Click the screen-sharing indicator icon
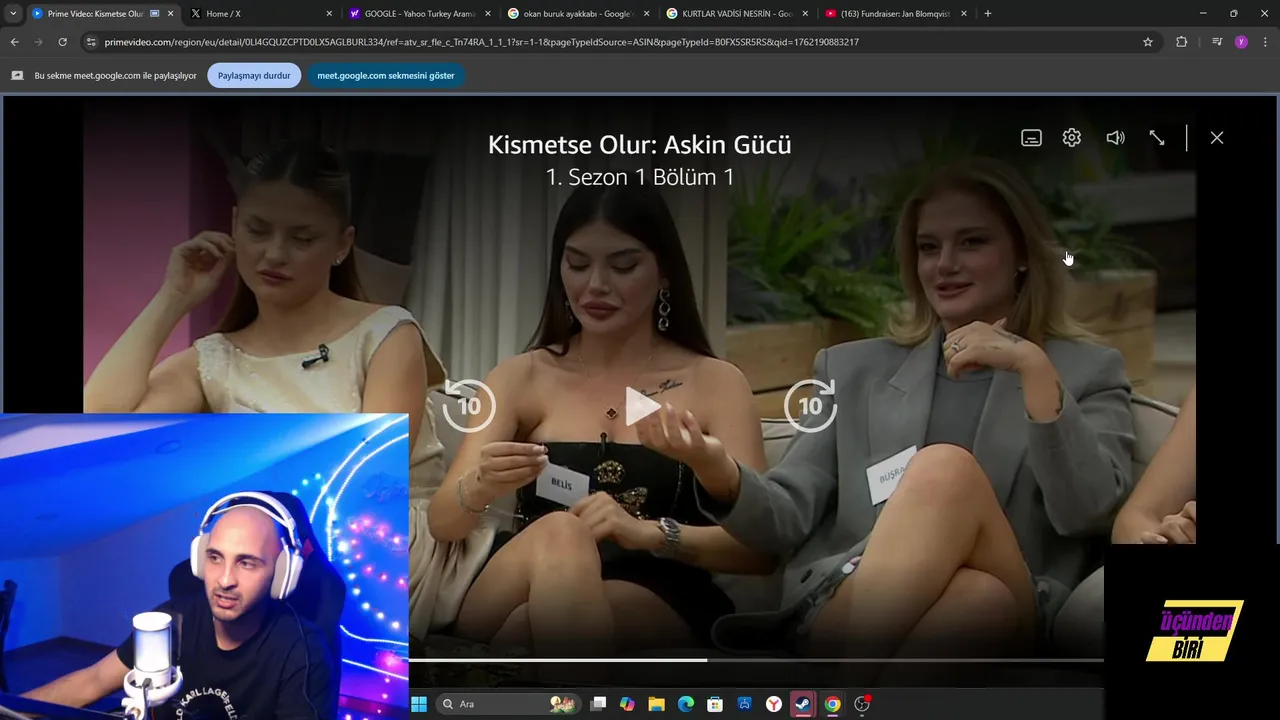The image size is (1280, 720). coord(17,76)
